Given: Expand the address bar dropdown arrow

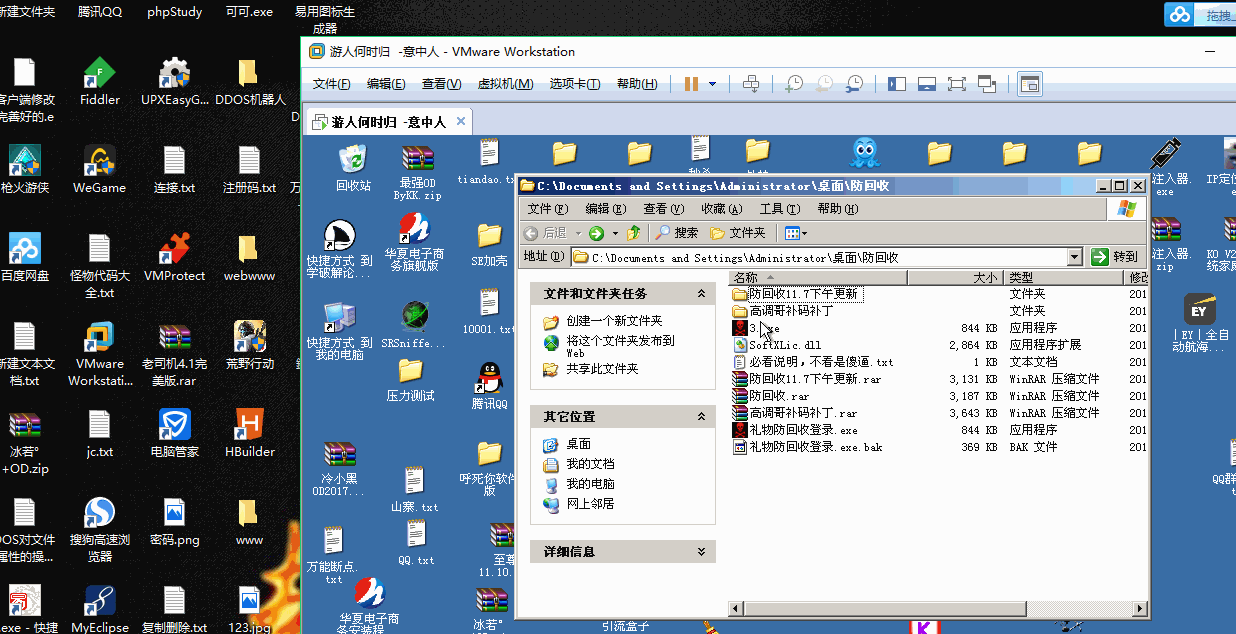Looking at the screenshot, I should coord(1075,257).
